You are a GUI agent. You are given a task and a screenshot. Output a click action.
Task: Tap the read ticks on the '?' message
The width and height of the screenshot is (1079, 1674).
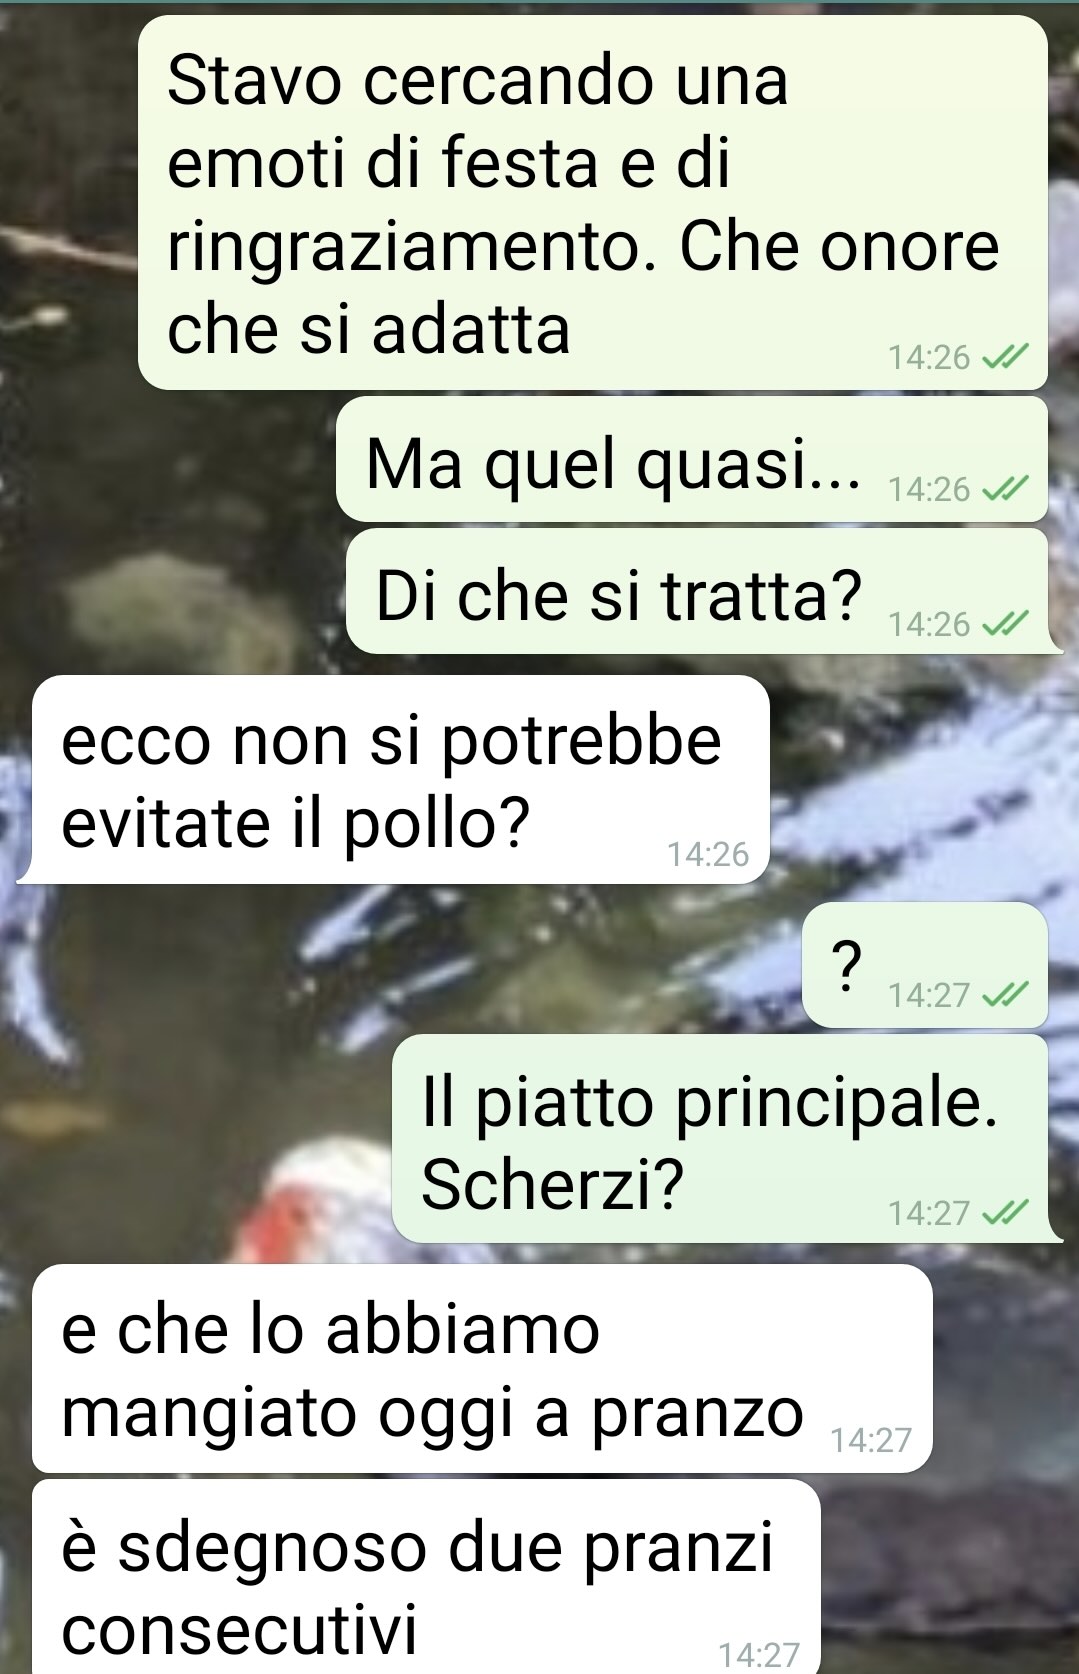tap(1003, 994)
